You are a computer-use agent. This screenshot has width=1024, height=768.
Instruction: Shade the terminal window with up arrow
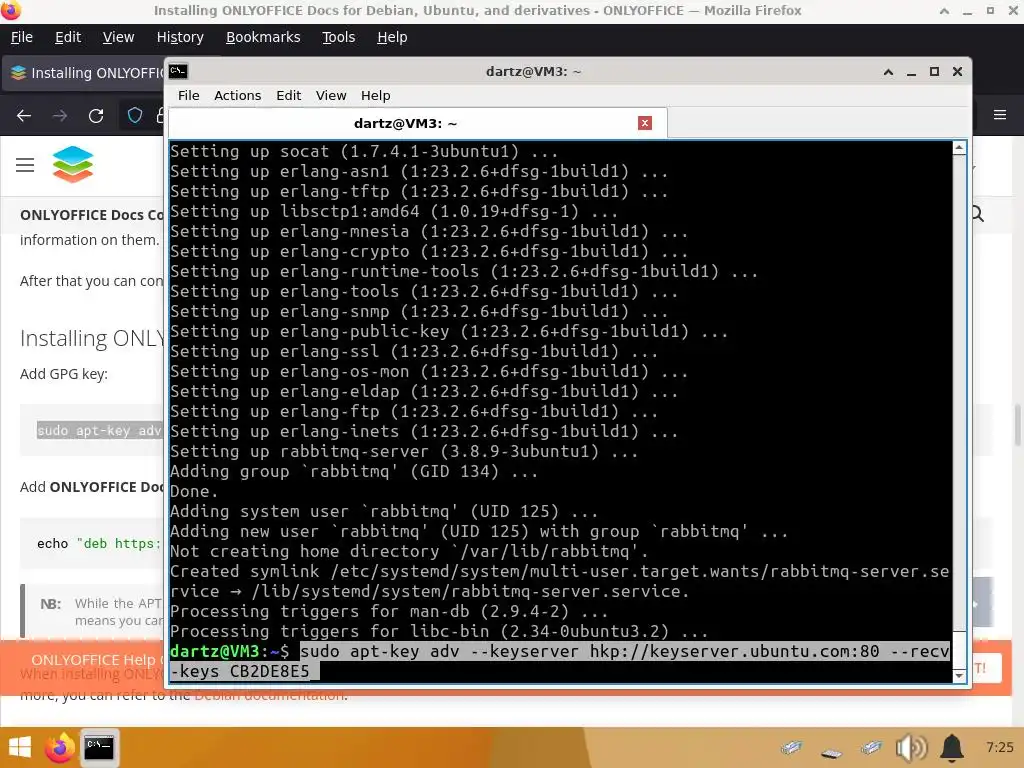pos(888,72)
